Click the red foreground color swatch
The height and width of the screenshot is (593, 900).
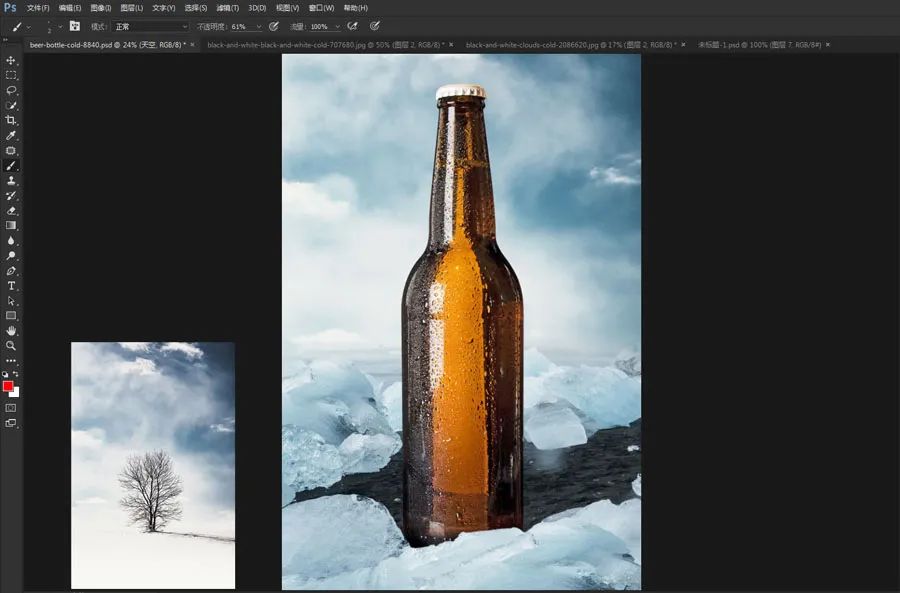[8, 386]
